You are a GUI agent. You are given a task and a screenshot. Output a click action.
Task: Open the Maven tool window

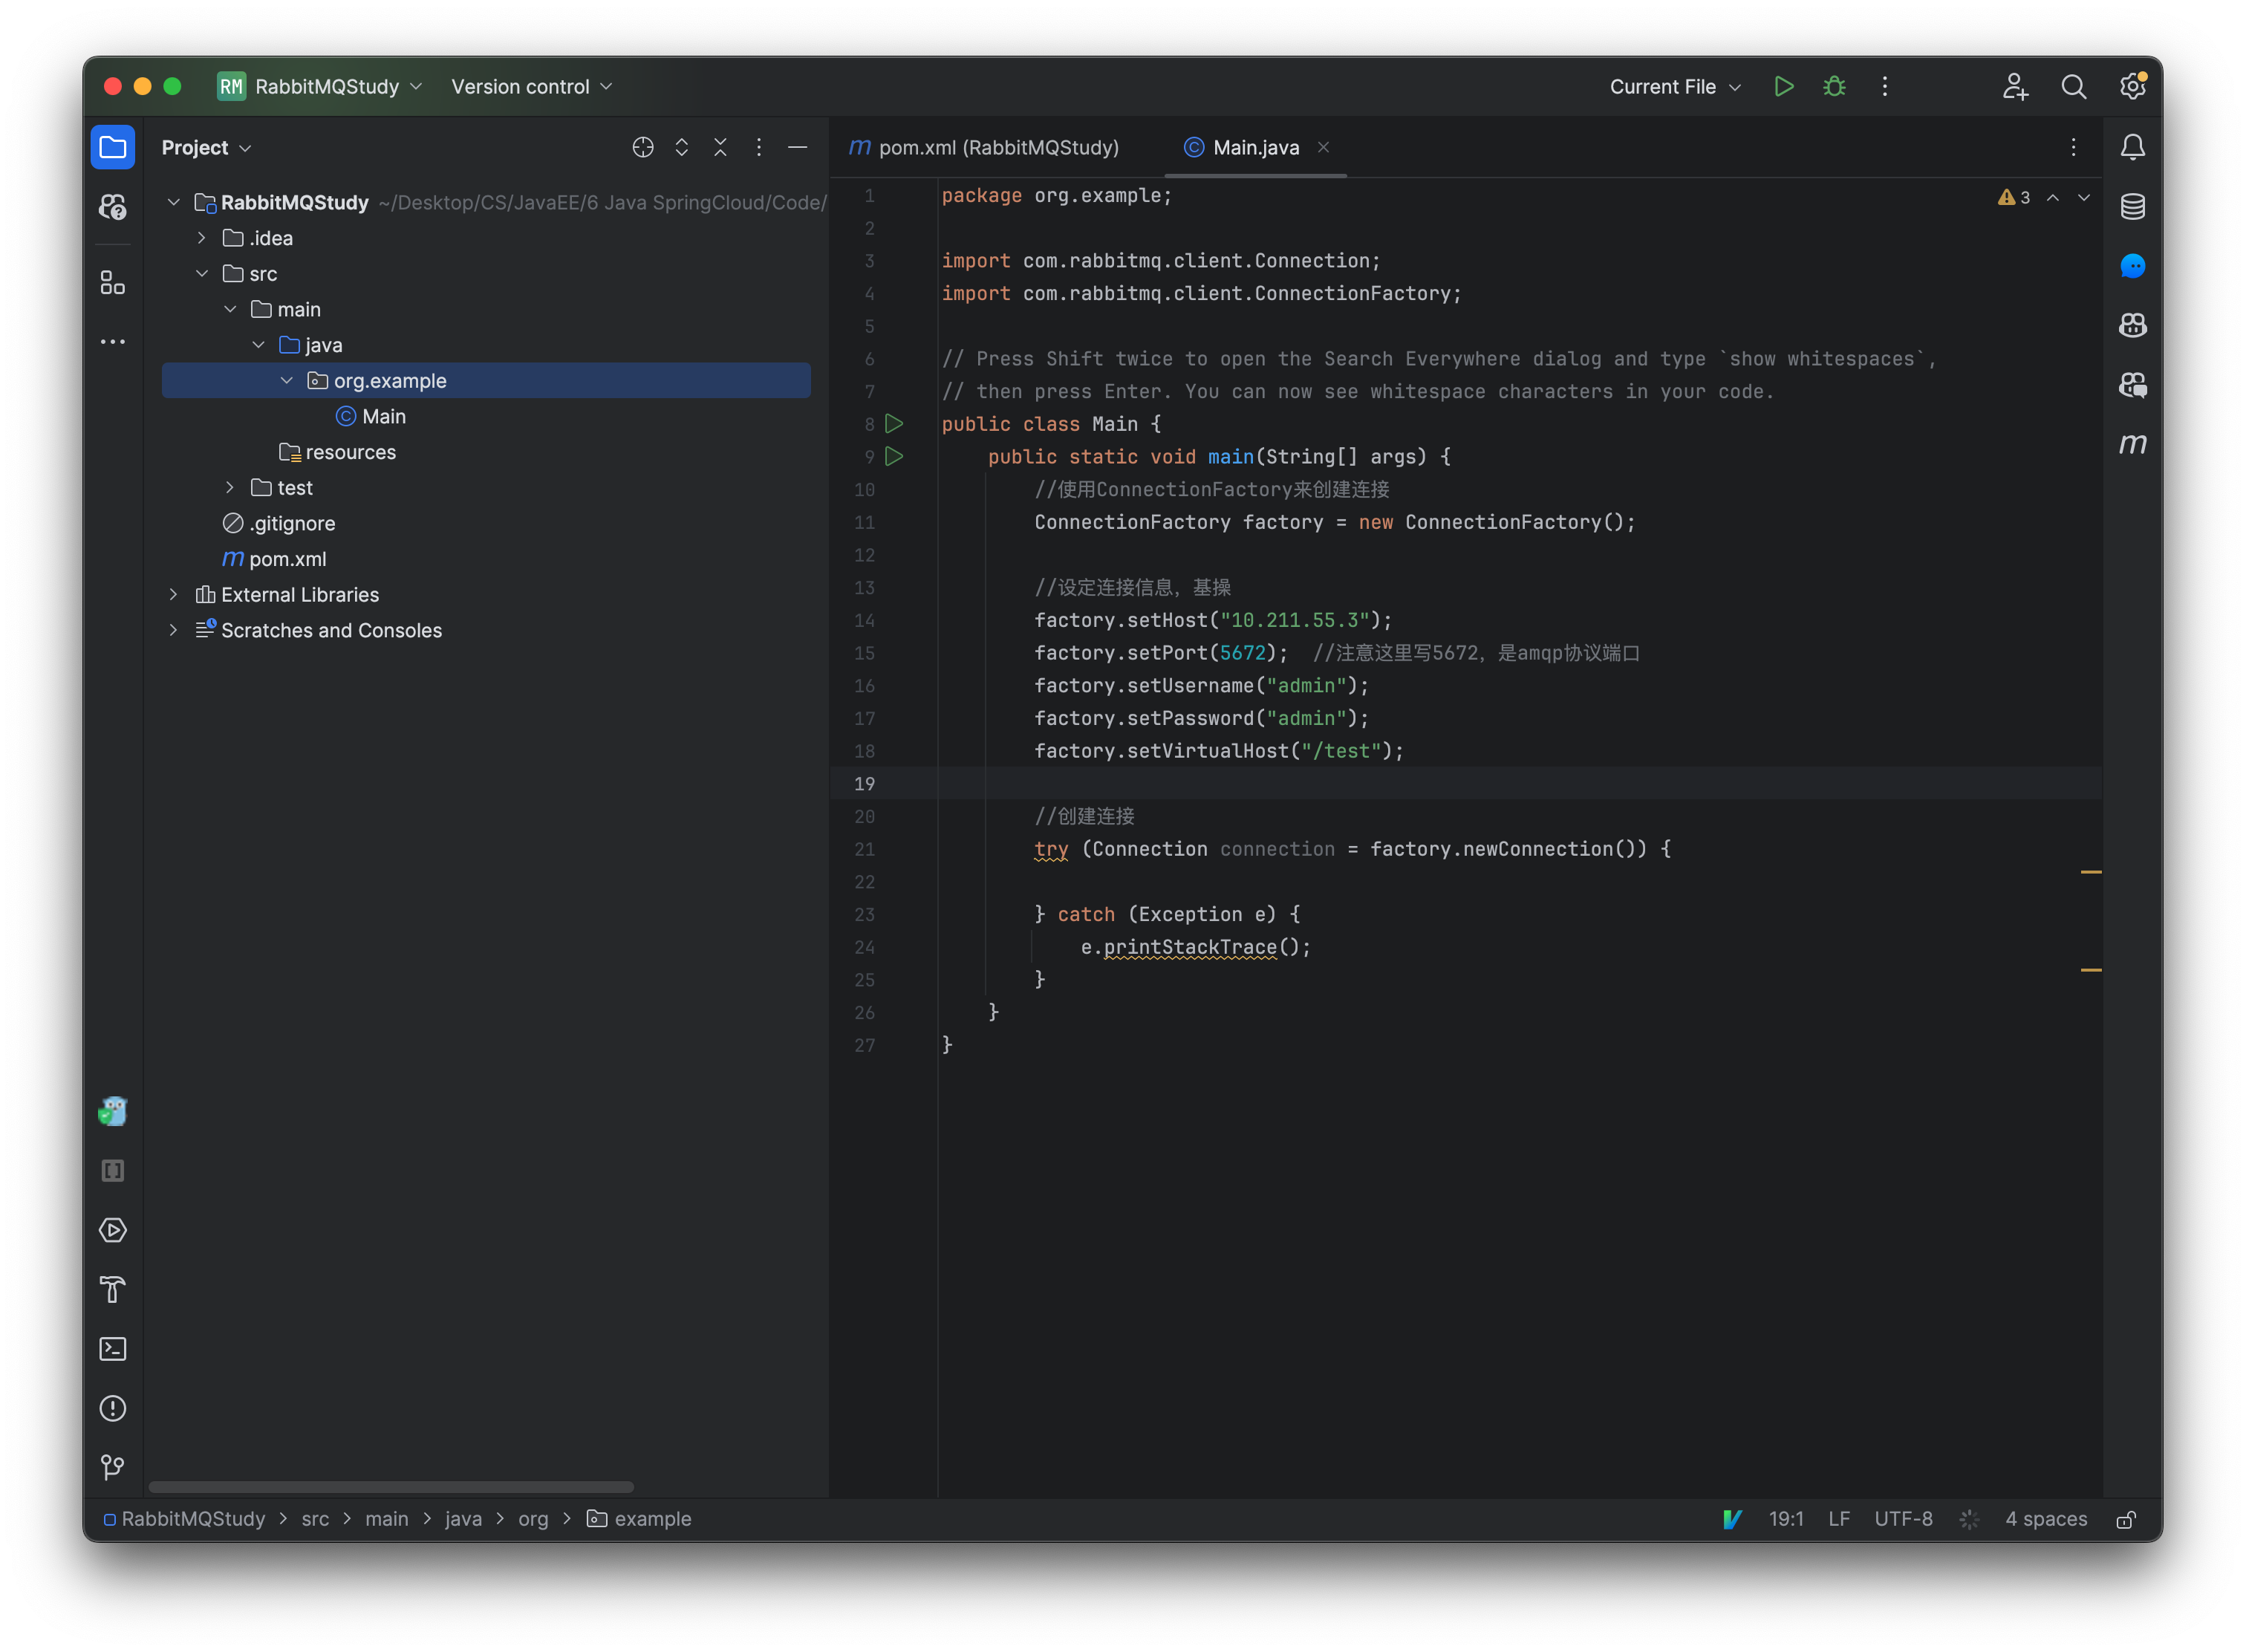pos(2132,443)
